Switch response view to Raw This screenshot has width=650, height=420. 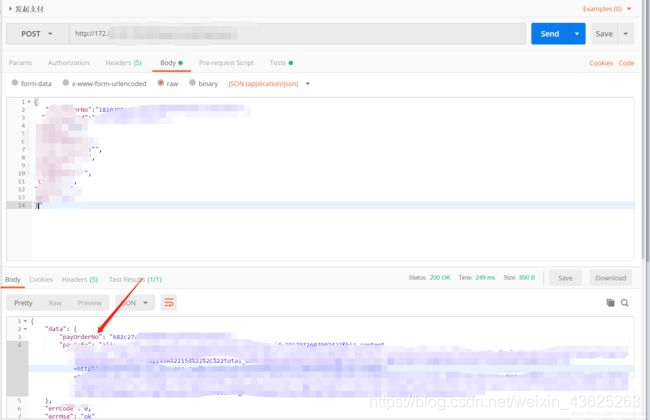pyautogui.click(x=55, y=303)
